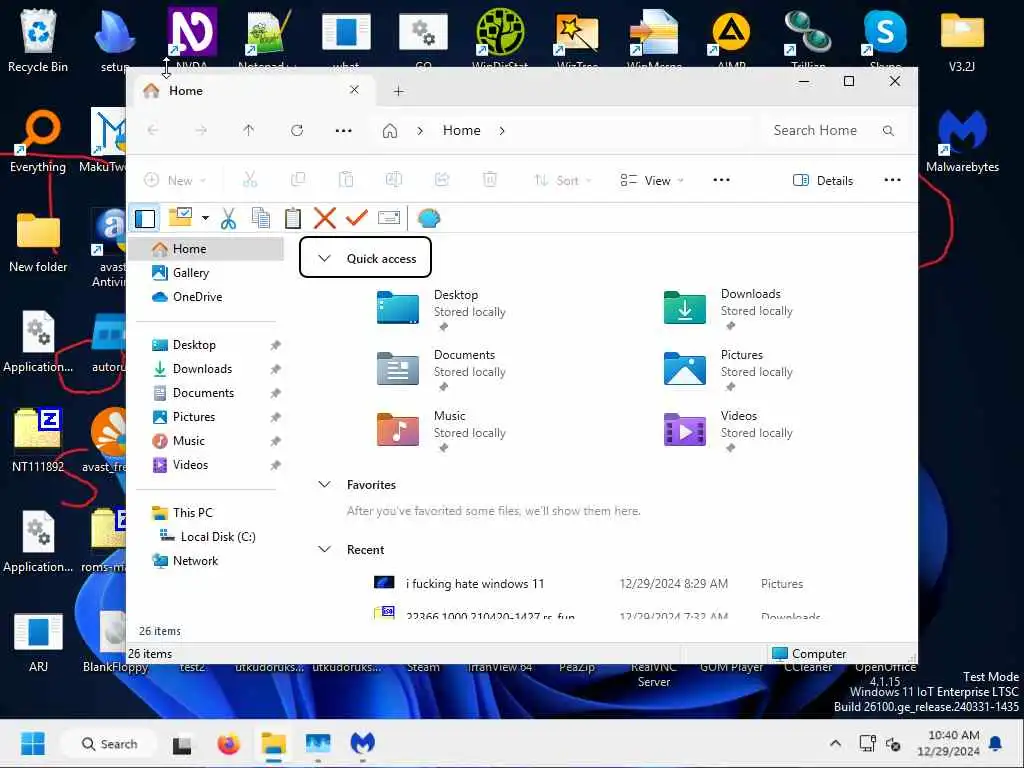The width and height of the screenshot is (1024, 768).
Task: Click the folder select icon in classic toolbar
Action: point(180,217)
